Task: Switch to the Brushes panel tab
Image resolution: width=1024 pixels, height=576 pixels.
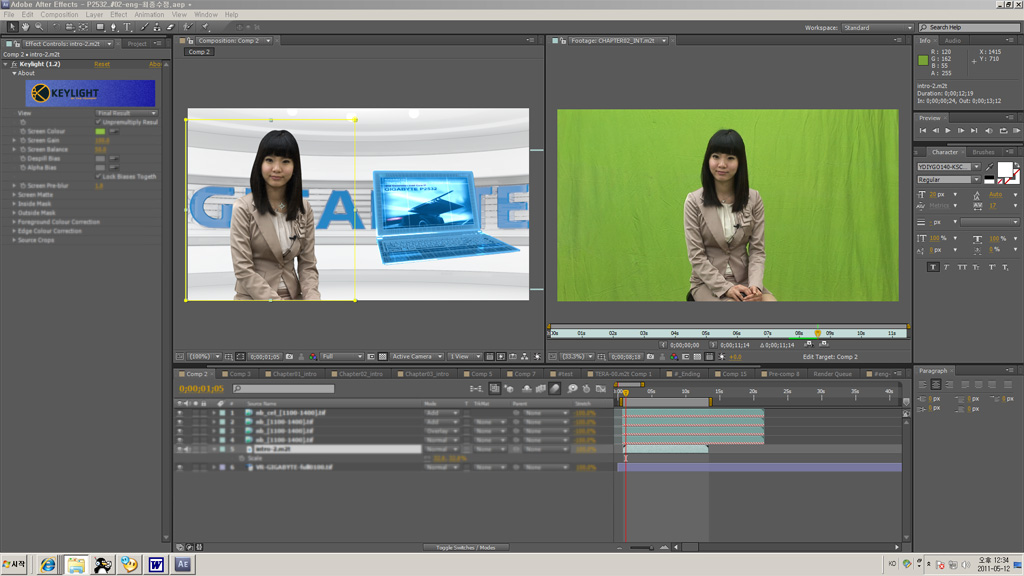Action: (x=983, y=152)
